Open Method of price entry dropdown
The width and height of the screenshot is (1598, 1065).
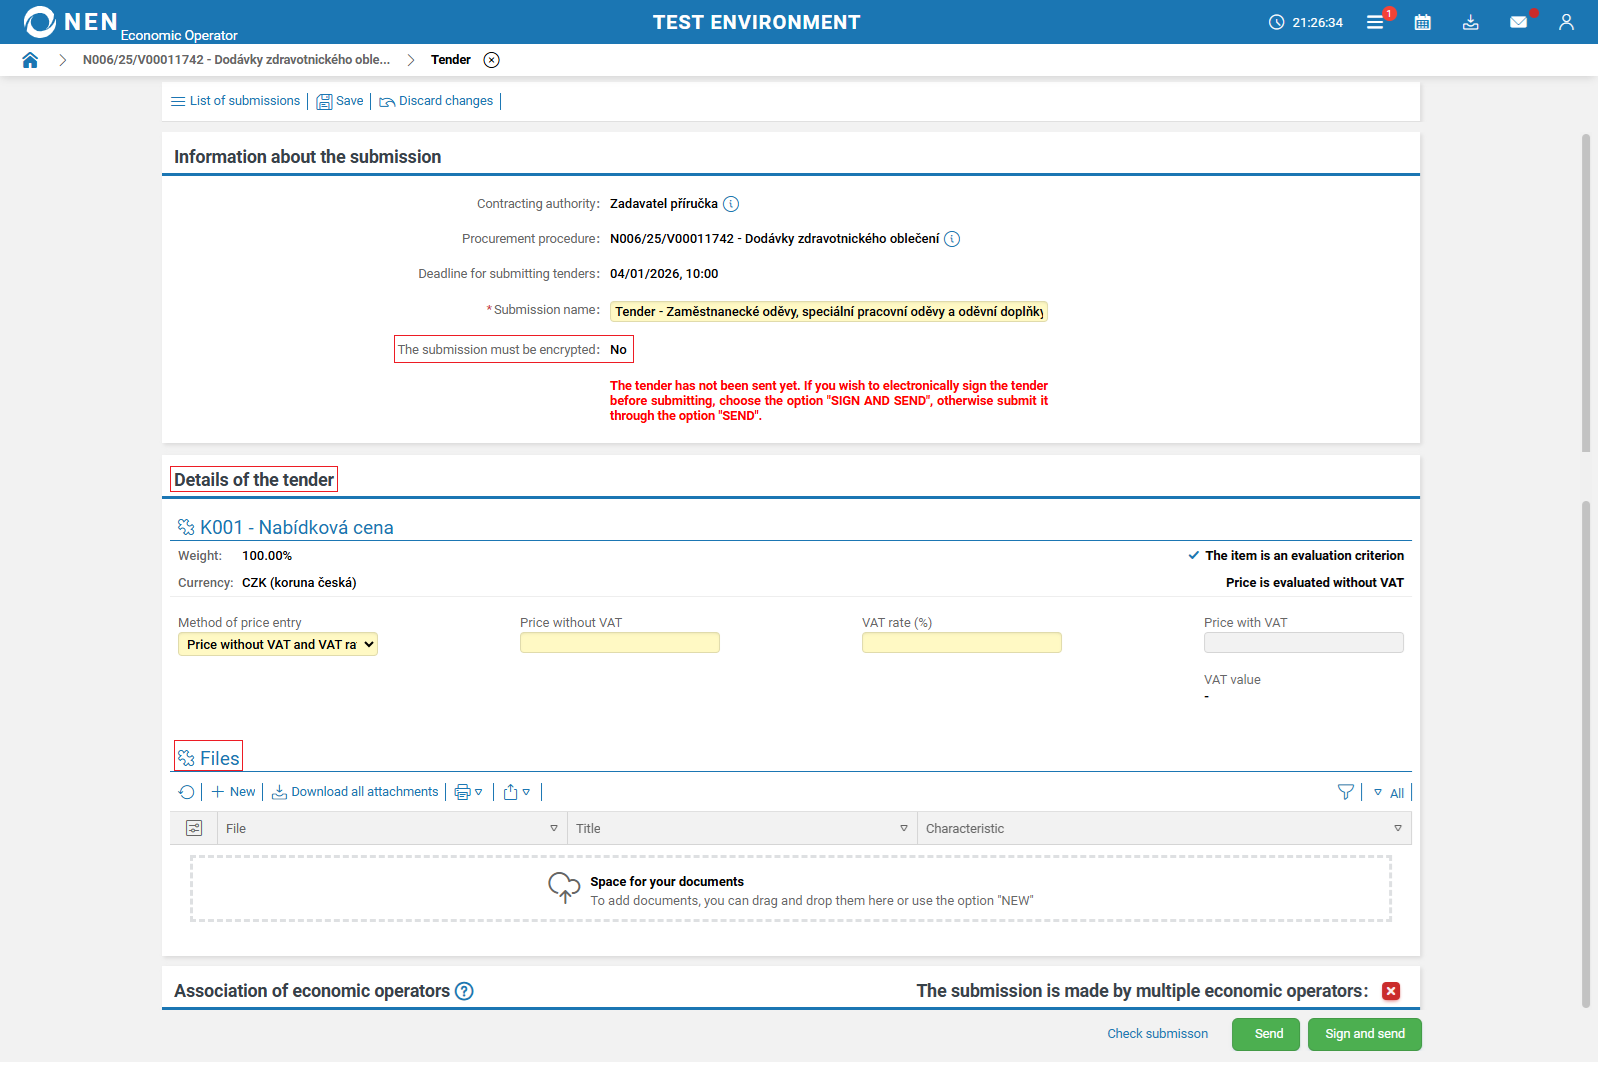[x=278, y=645]
